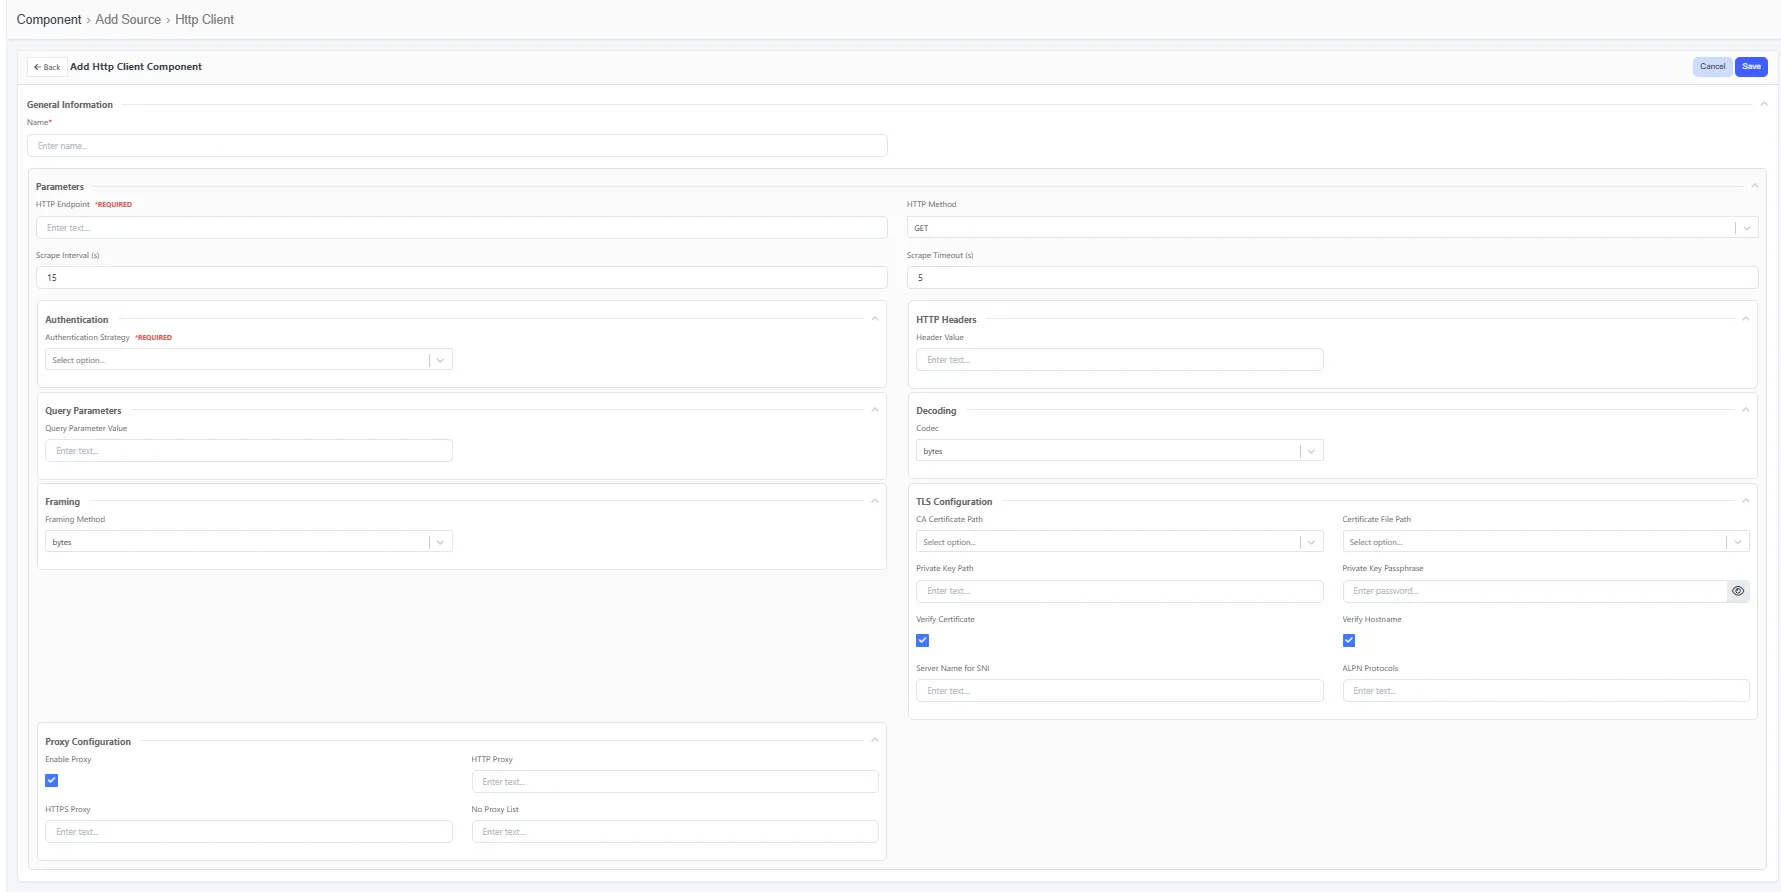Viewport: 1781px width, 892px height.
Task: Go back using the Back button
Action: pos(47,67)
